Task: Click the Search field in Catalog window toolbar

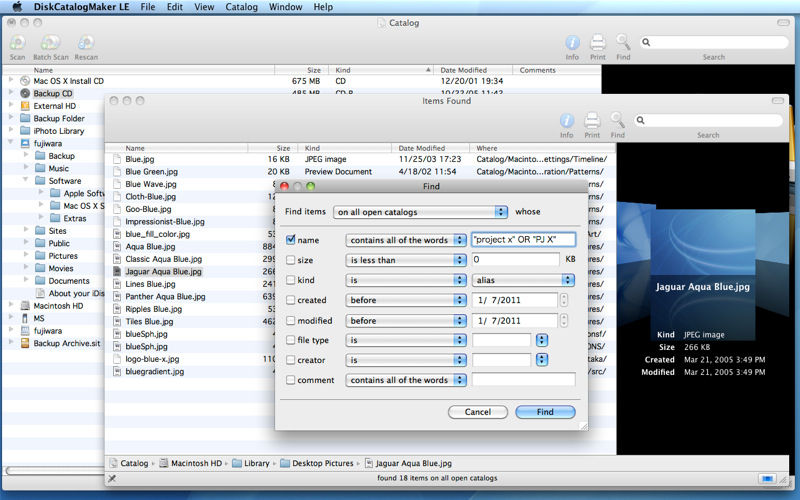Action: click(713, 42)
